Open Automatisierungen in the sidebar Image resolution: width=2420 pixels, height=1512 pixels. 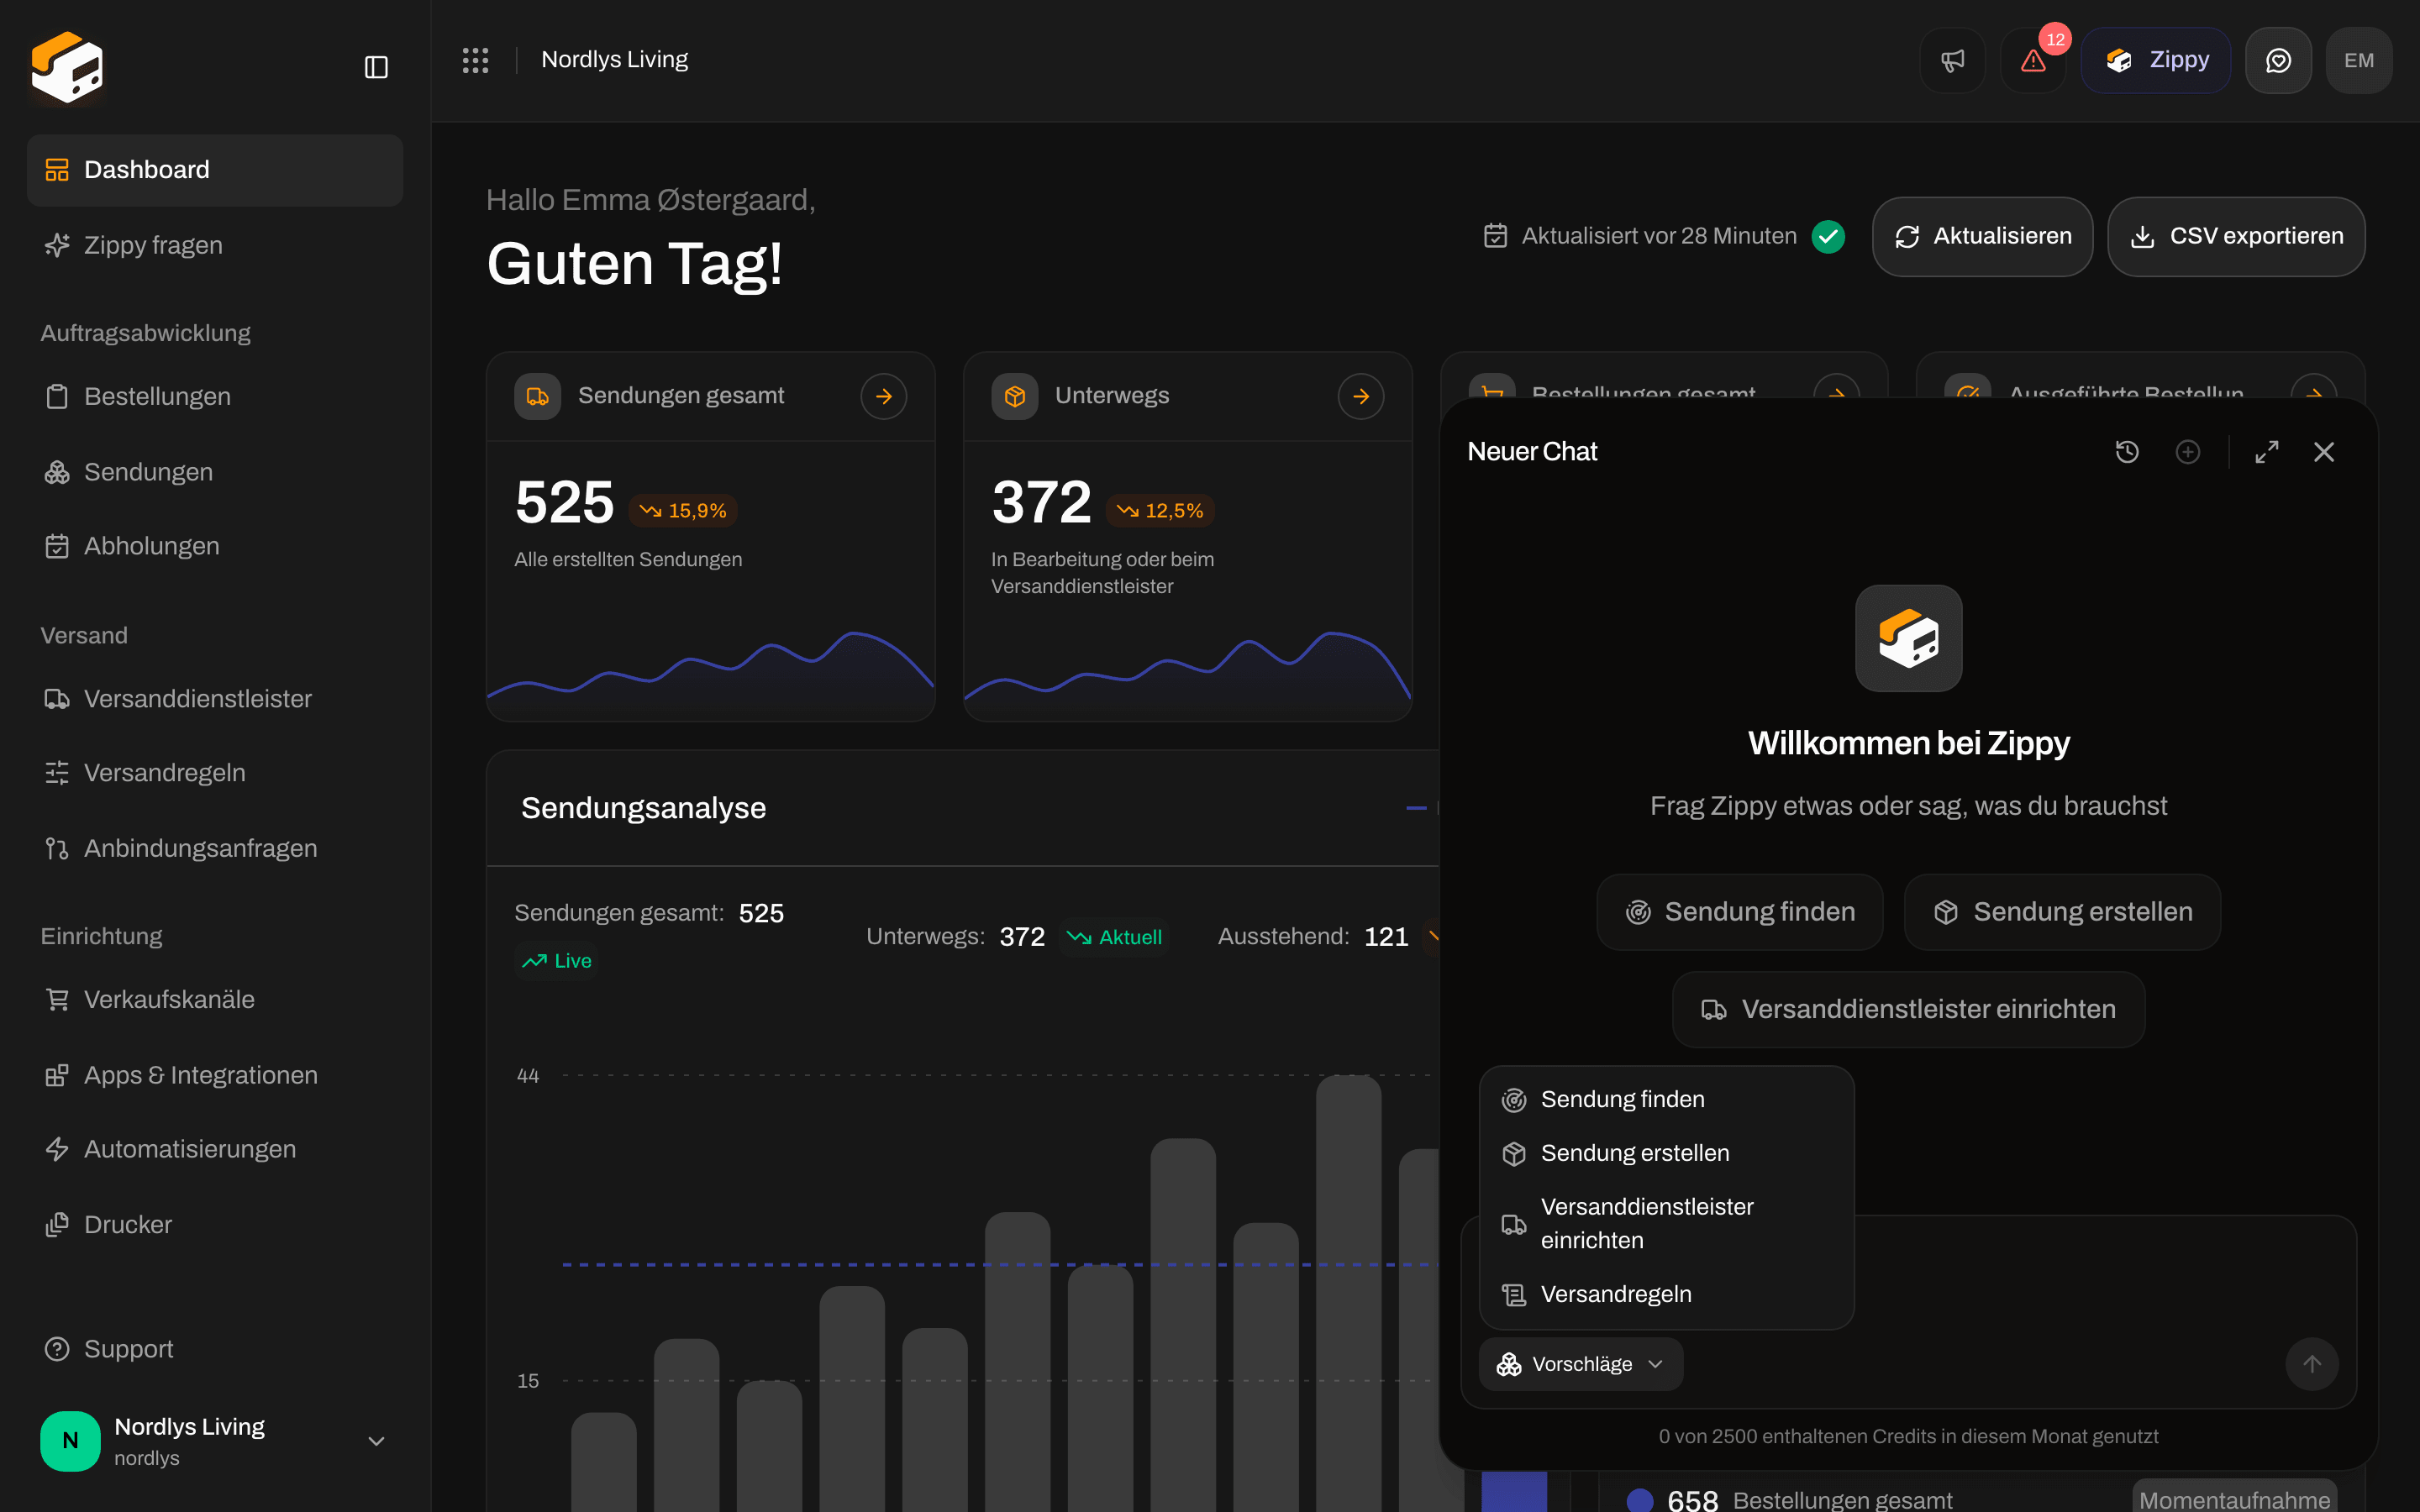pyautogui.click(x=215, y=1149)
